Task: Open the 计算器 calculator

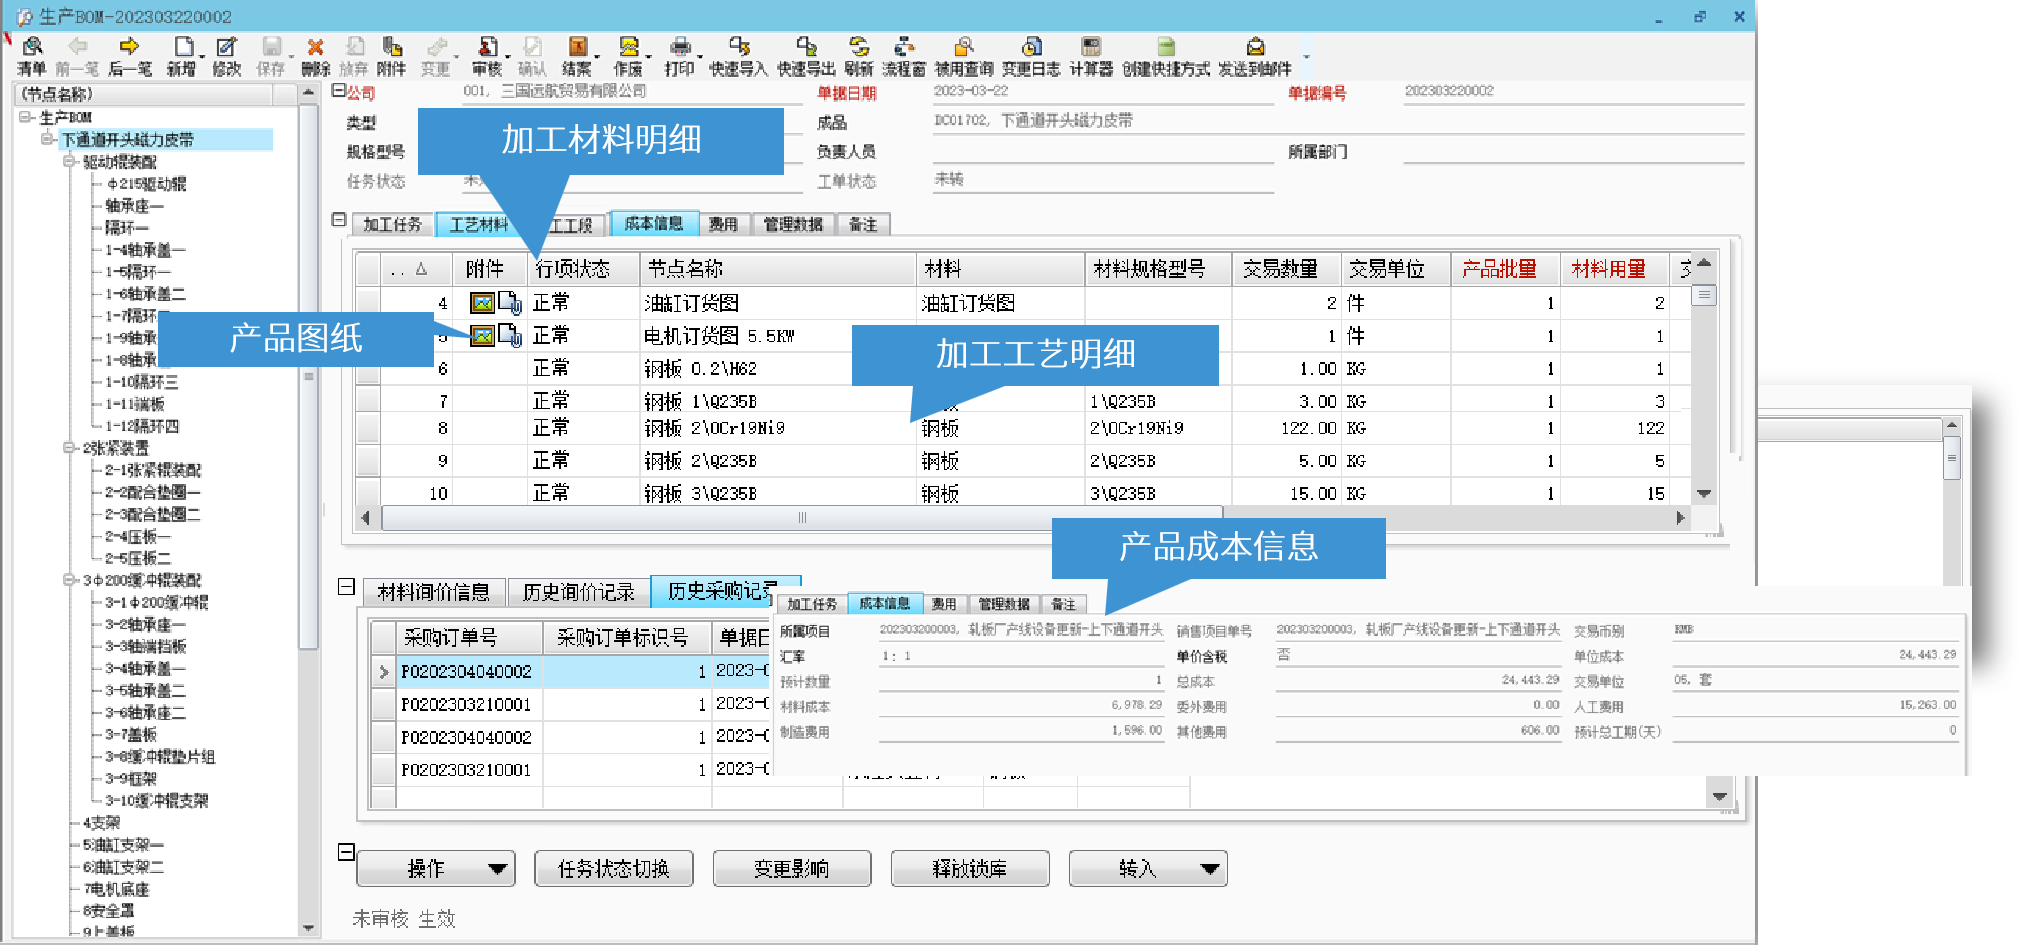Action: coord(1091,46)
